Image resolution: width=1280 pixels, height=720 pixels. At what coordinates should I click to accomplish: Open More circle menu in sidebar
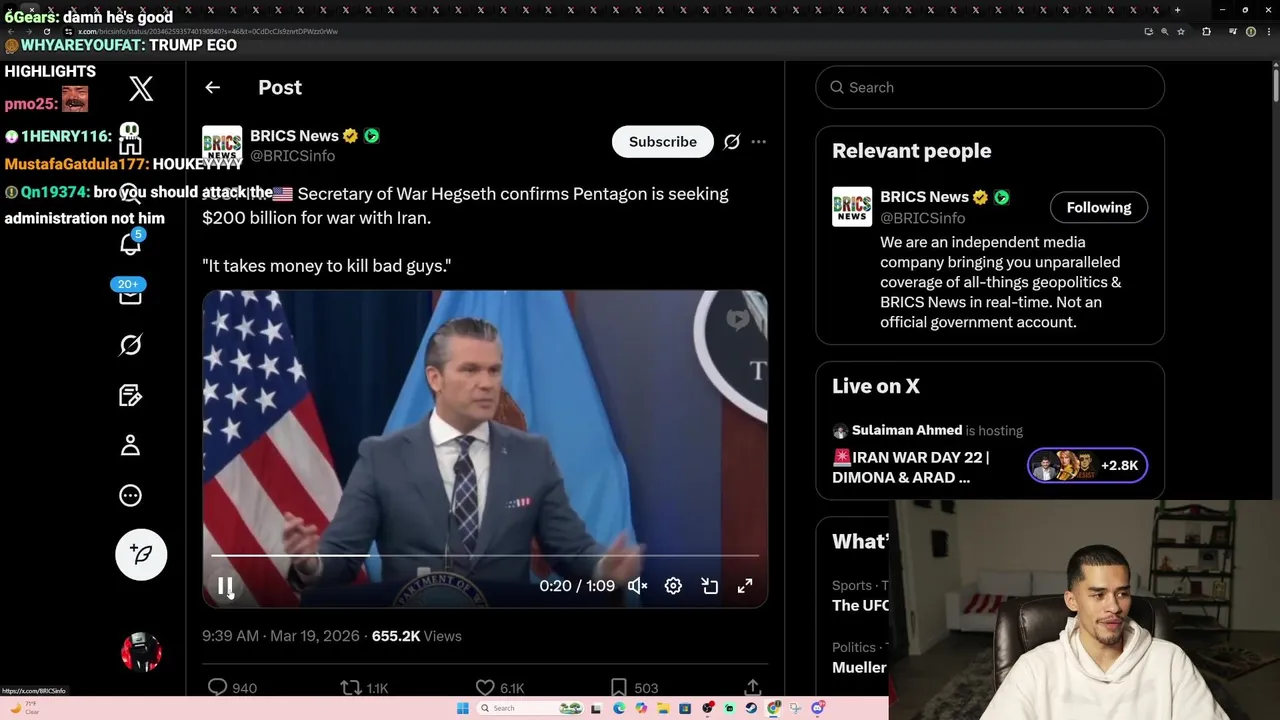click(x=130, y=495)
